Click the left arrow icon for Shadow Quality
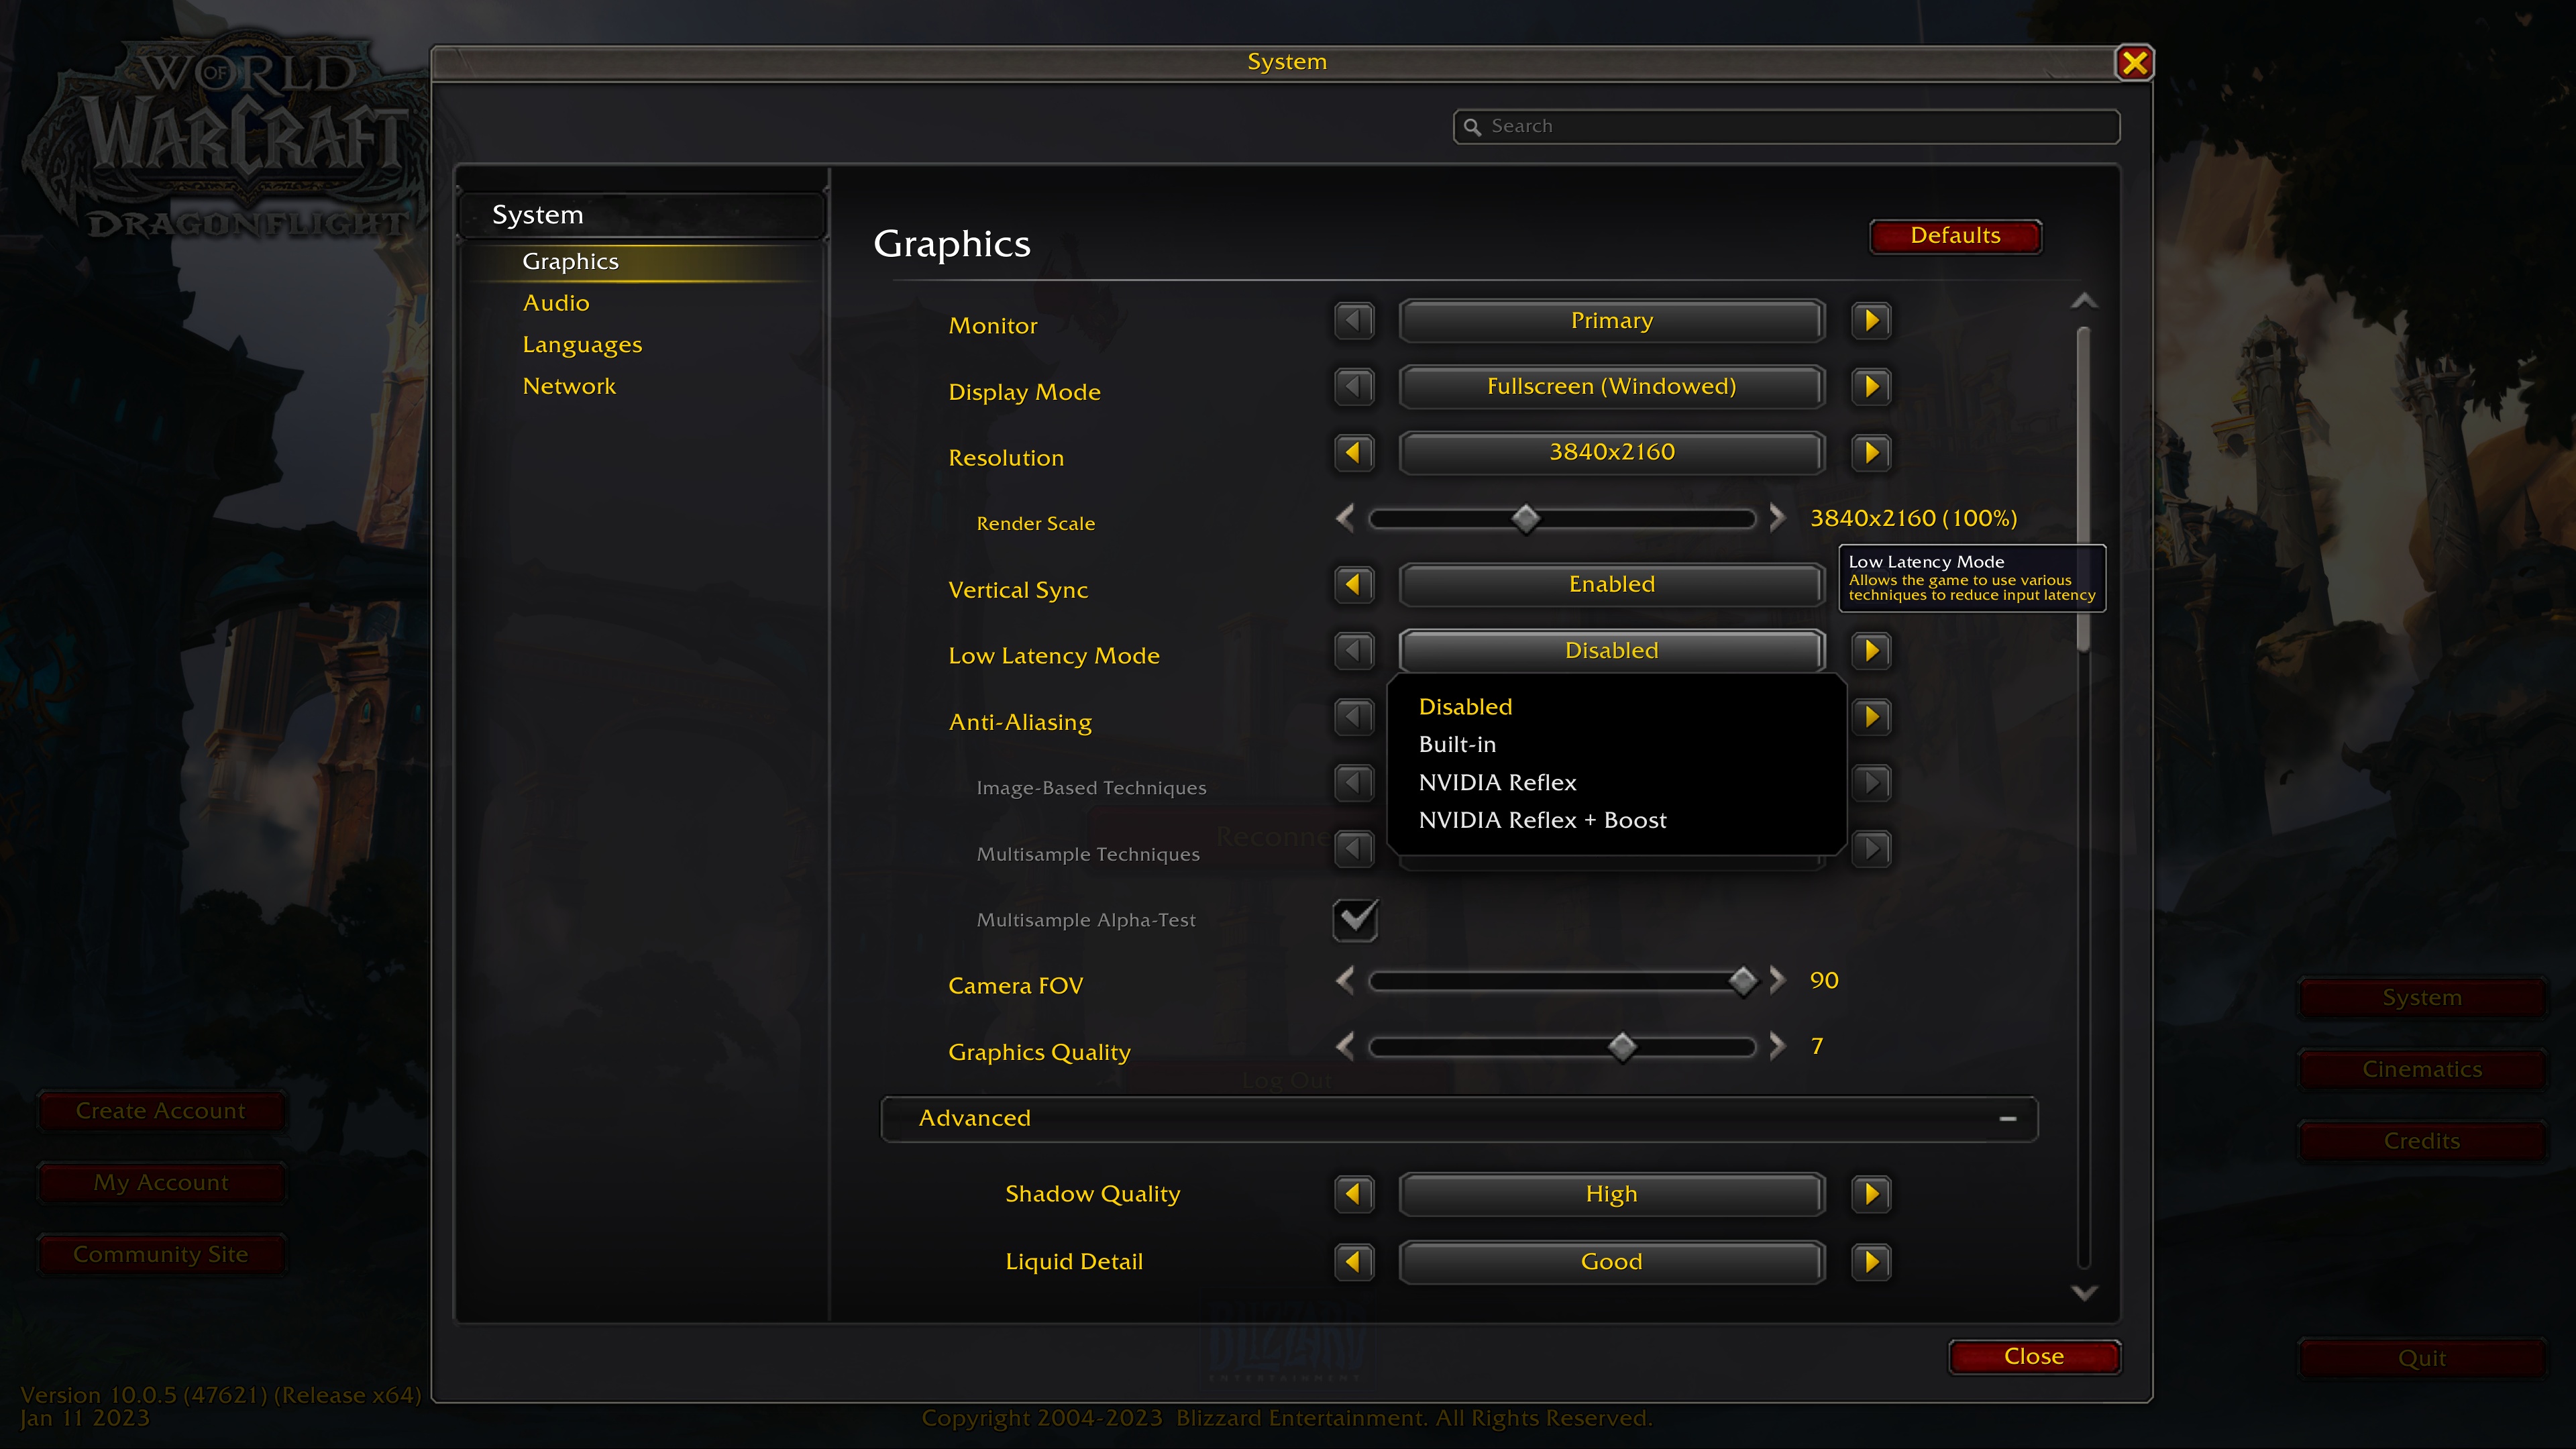Image resolution: width=2576 pixels, height=1449 pixels. 1354,1194
